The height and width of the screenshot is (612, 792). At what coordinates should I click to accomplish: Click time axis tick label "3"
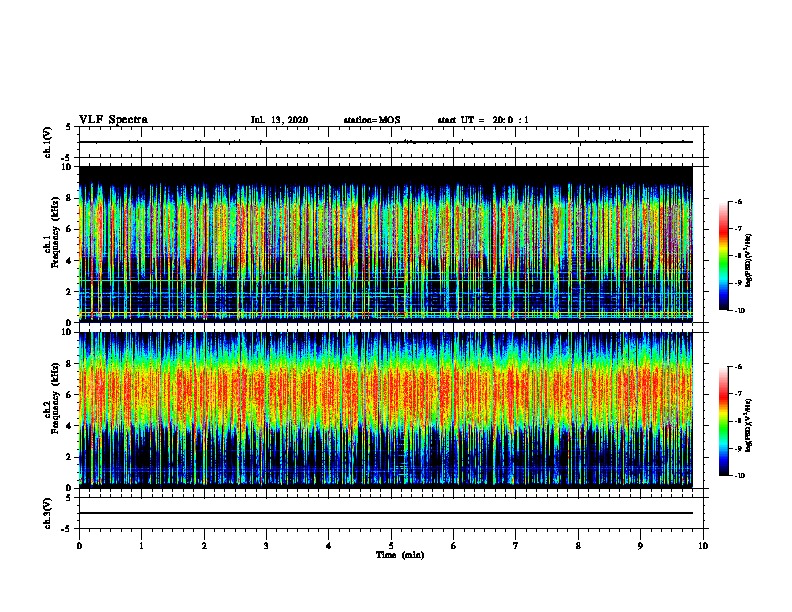[x=266, y=546]
